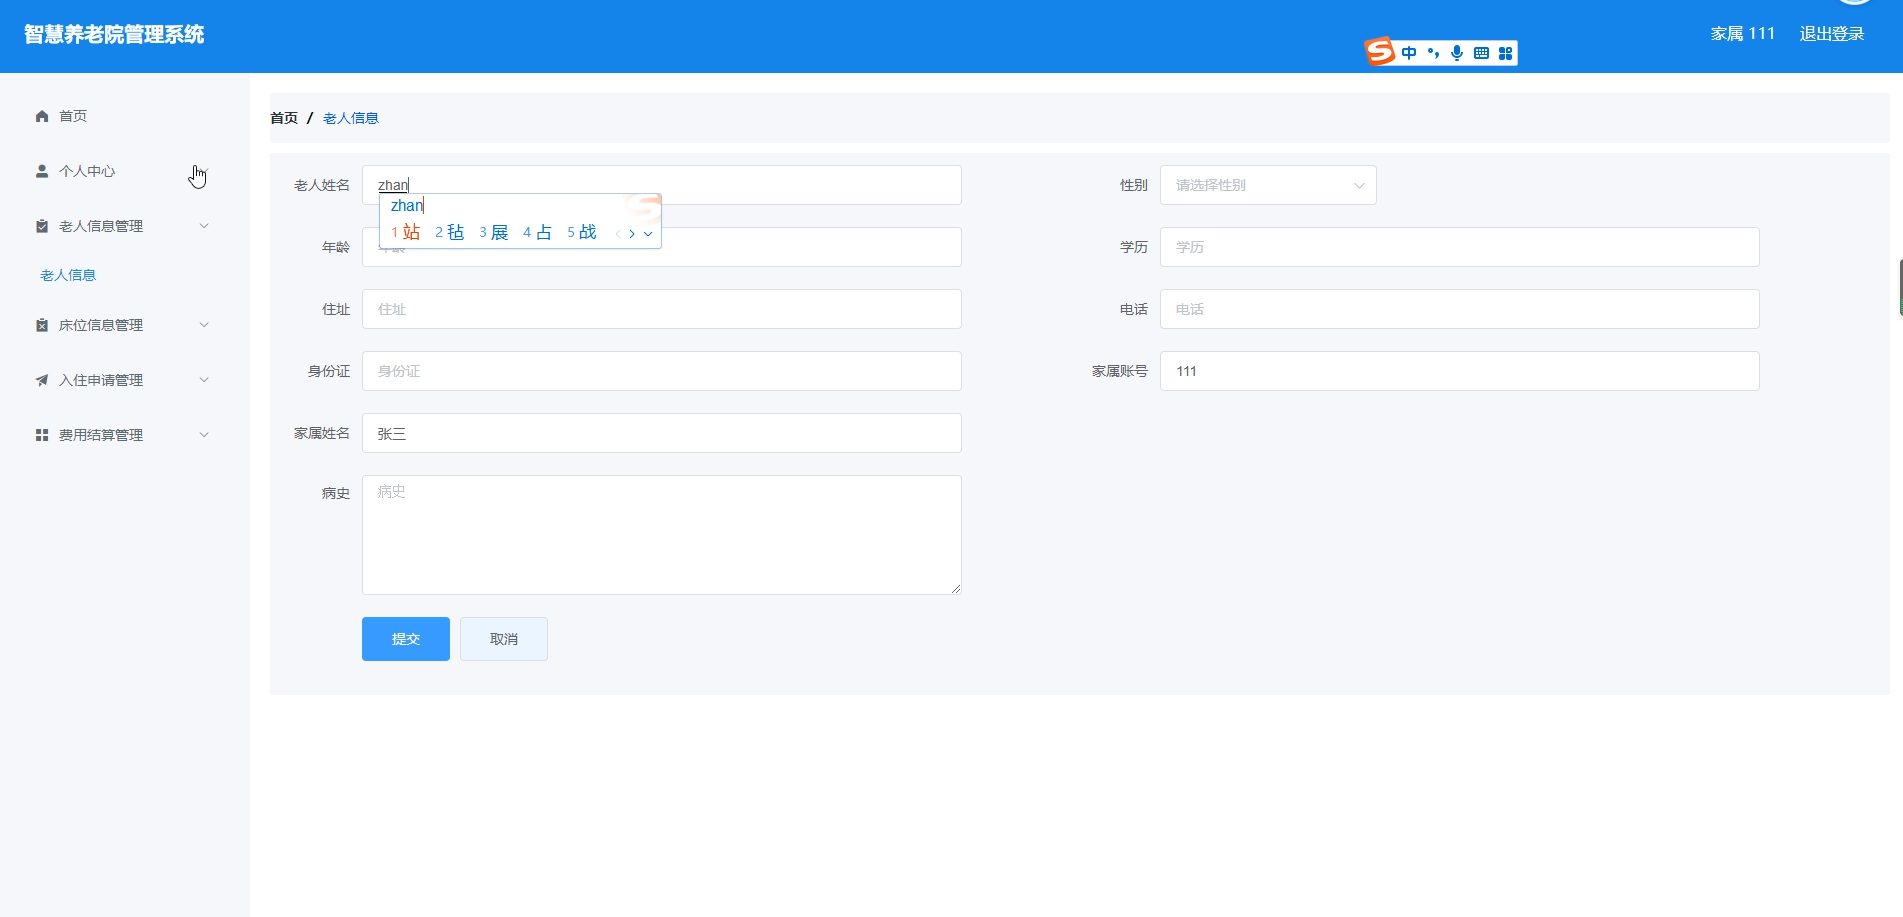Click the Sogou input method logo
Screen dimensions: 1903x917
1380,51
